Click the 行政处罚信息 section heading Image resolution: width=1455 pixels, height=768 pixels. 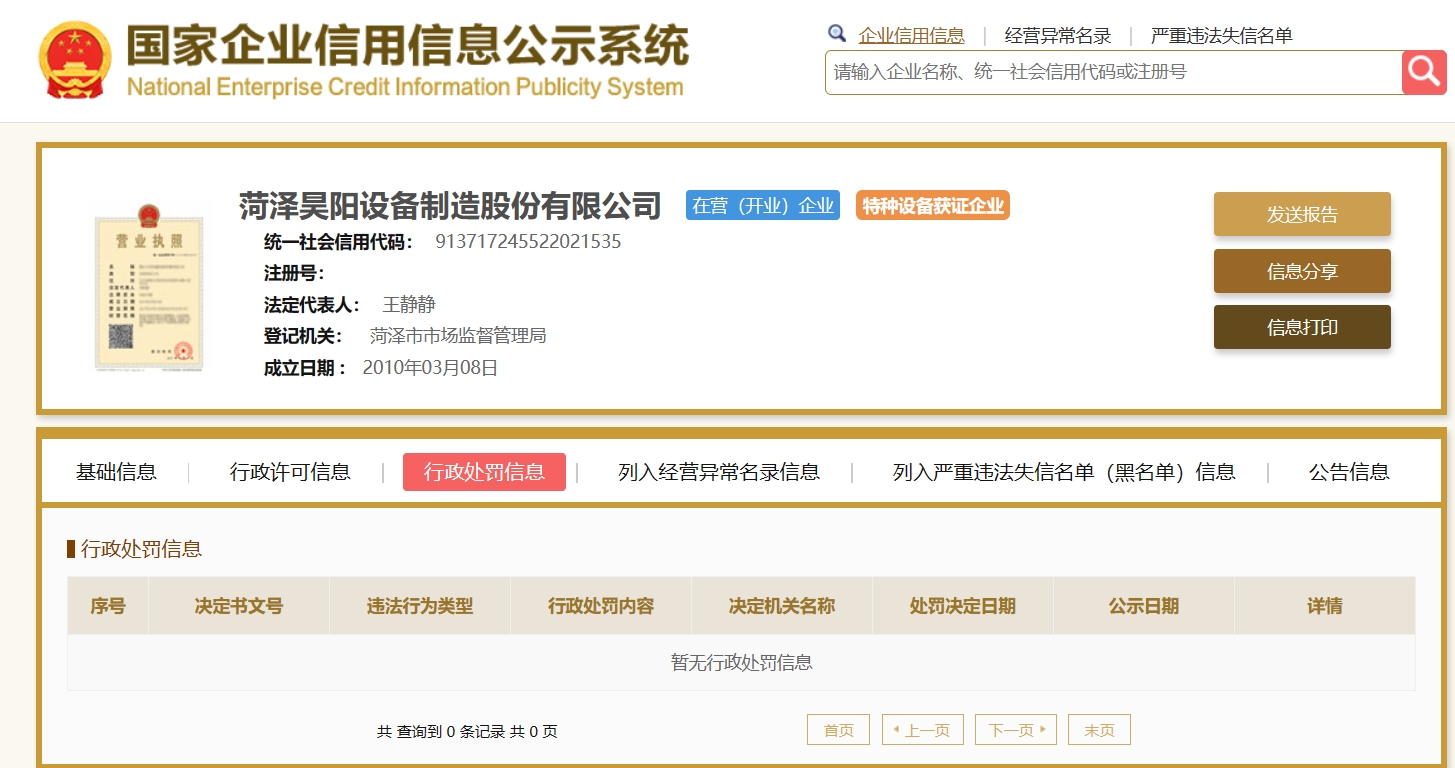coord(141,548)
